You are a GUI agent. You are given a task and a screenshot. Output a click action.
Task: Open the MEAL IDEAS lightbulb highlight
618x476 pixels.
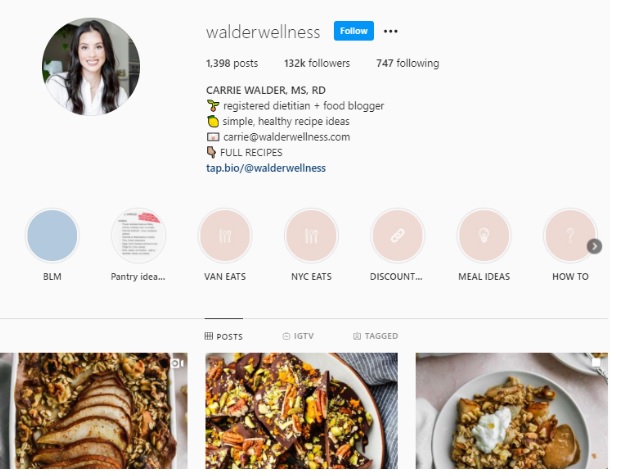(484, 236)
